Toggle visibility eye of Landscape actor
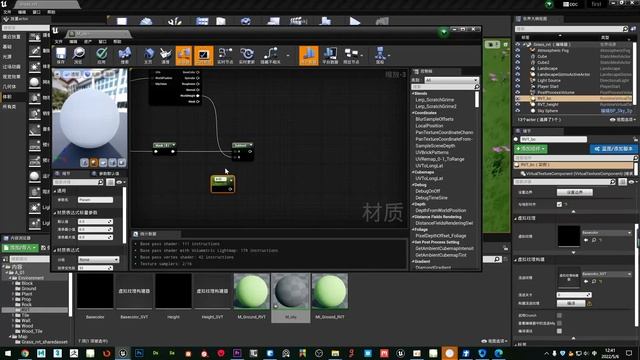Screen dimensions: 640x360 pyautogui.click(x=518, y=68)
